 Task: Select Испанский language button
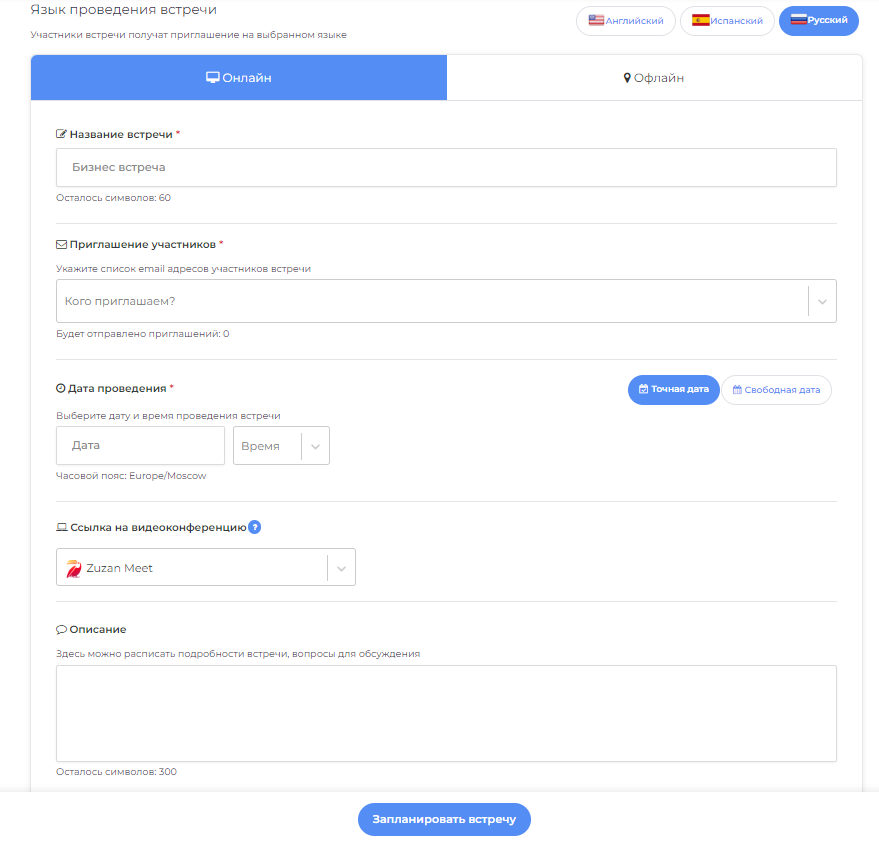pyautogui.click(x=727, y=21)
